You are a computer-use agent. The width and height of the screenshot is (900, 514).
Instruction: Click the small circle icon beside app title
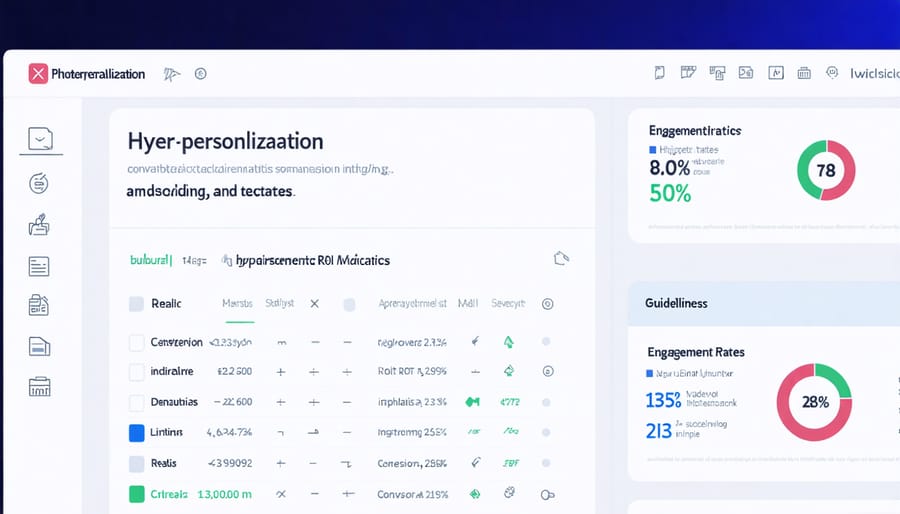tap(200, 73)
